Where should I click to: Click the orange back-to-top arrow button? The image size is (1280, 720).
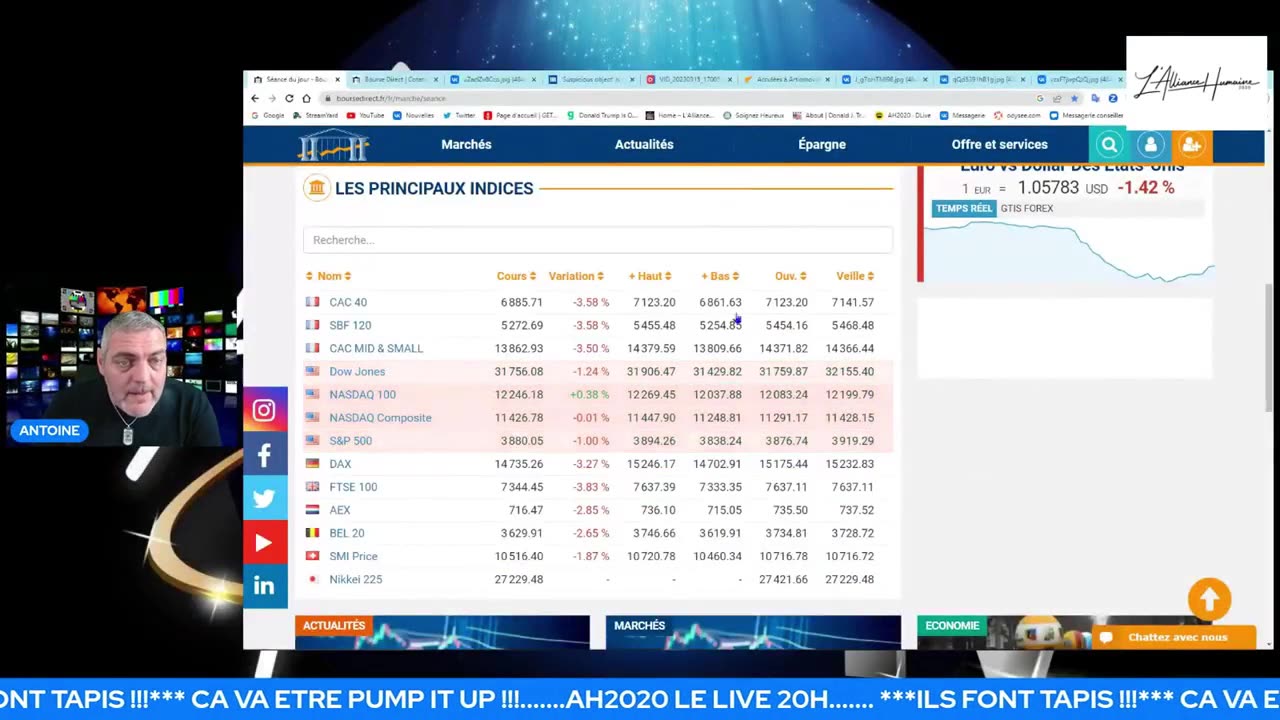(x=1209, y=599)
